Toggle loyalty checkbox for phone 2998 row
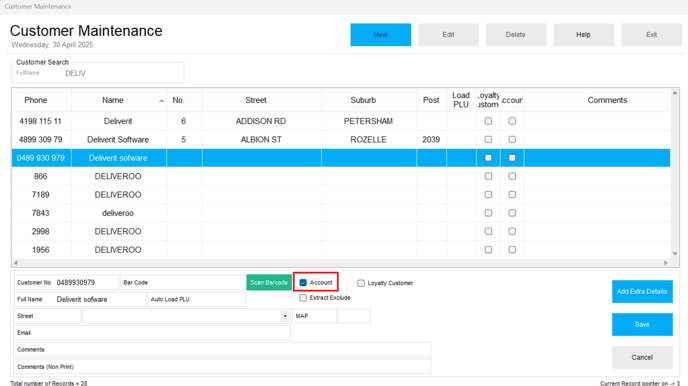 488,231
